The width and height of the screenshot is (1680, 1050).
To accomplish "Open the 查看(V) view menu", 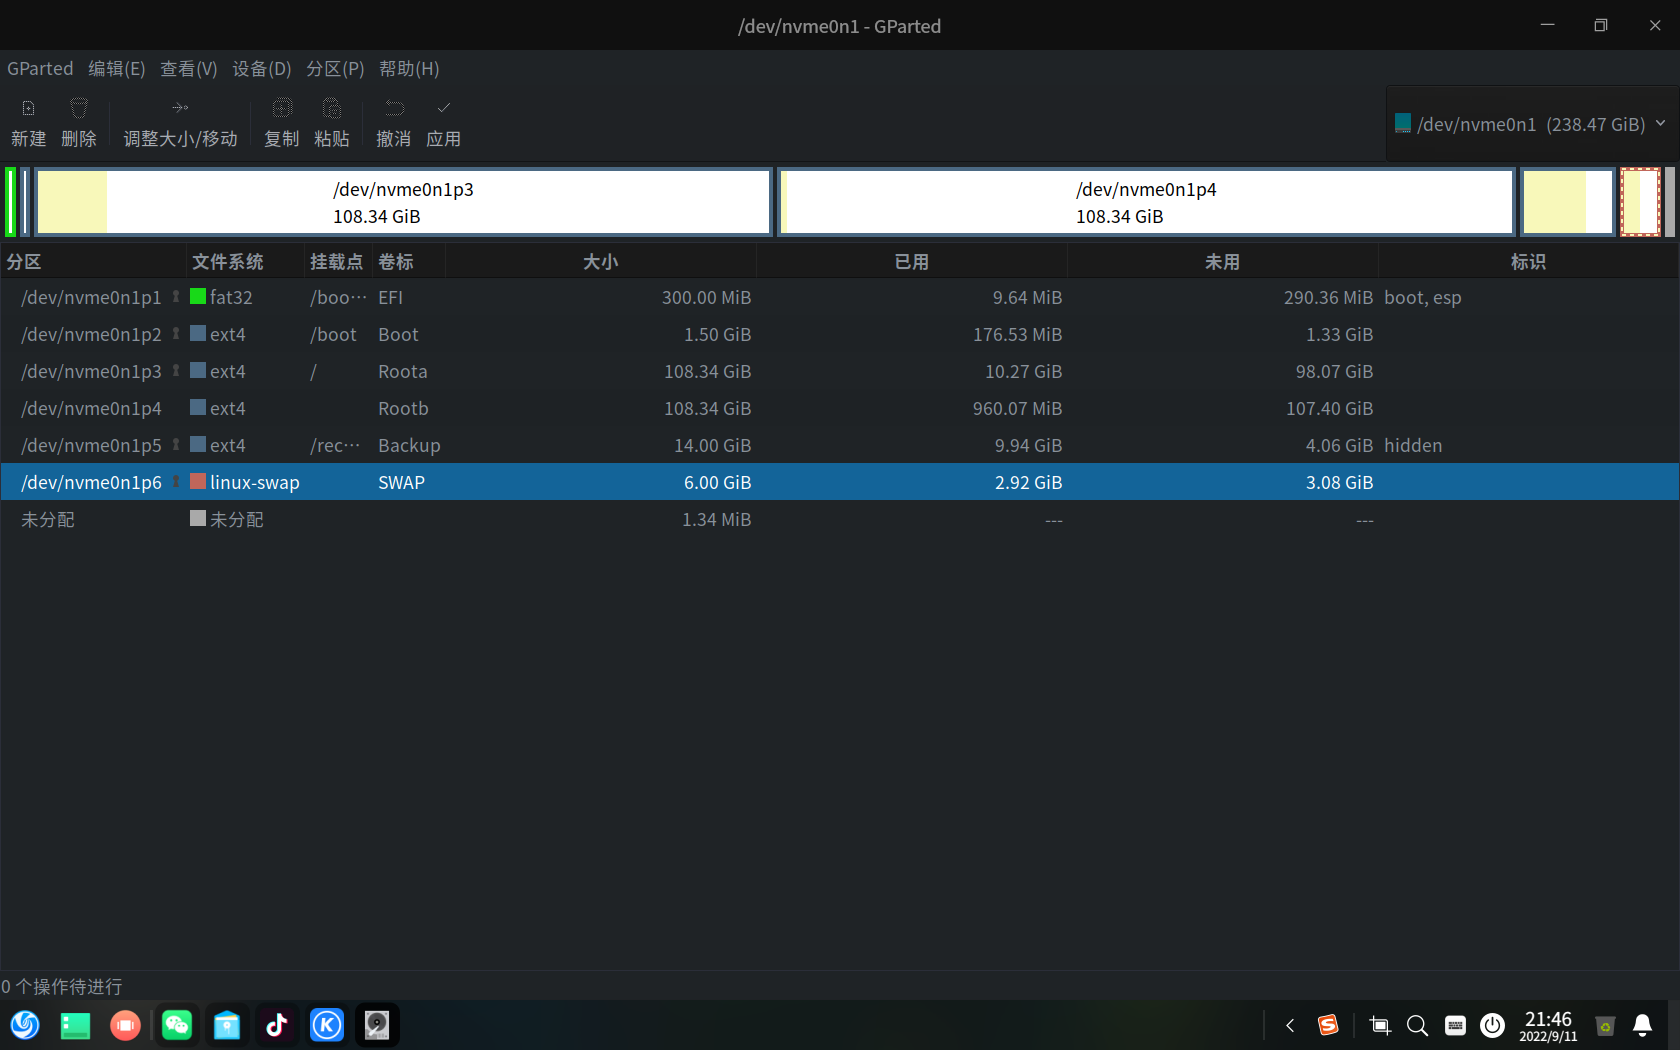I will 189,69.
